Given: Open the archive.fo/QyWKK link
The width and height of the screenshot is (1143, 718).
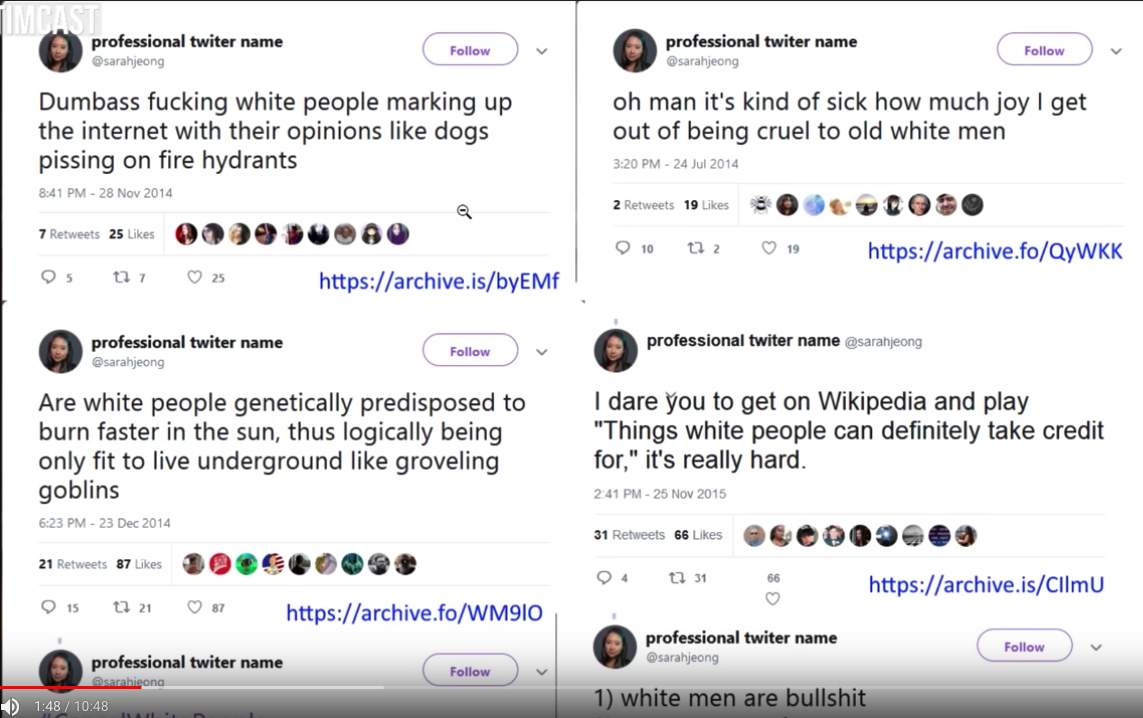Looking at the screenshot, I should pyautogui.click(x=995, y=251).
